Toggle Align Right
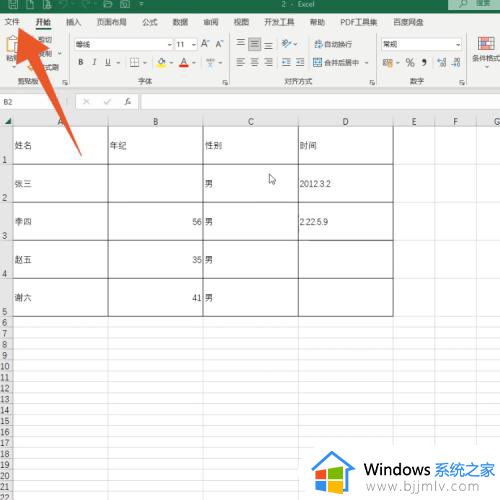 [x=268, y=62]
